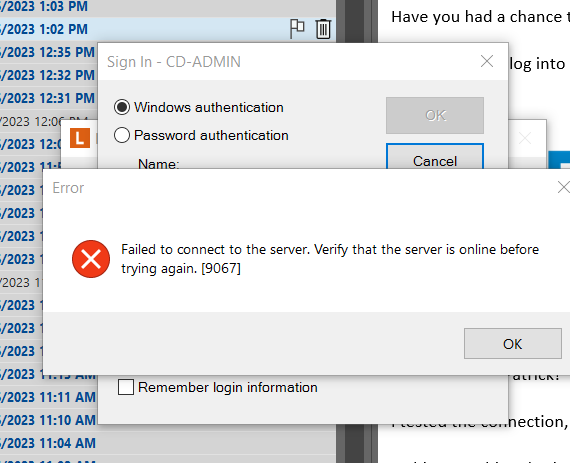Click the flag icon on the 1:02 PM email

tap(297, 29)
